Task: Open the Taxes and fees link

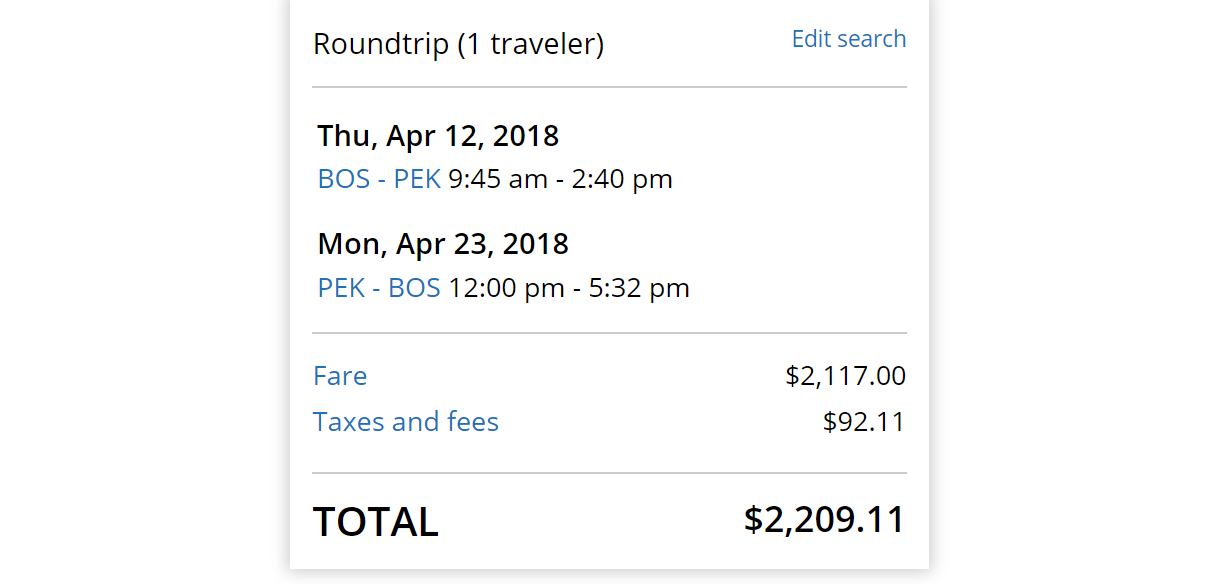Action: [x=405, y=421]
